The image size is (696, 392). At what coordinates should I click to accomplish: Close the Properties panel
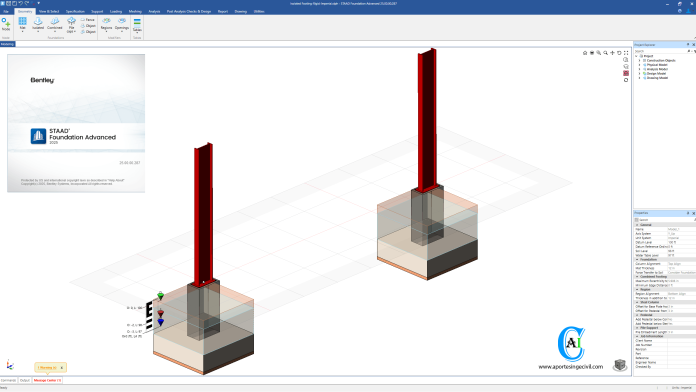(x=693, y=213)
